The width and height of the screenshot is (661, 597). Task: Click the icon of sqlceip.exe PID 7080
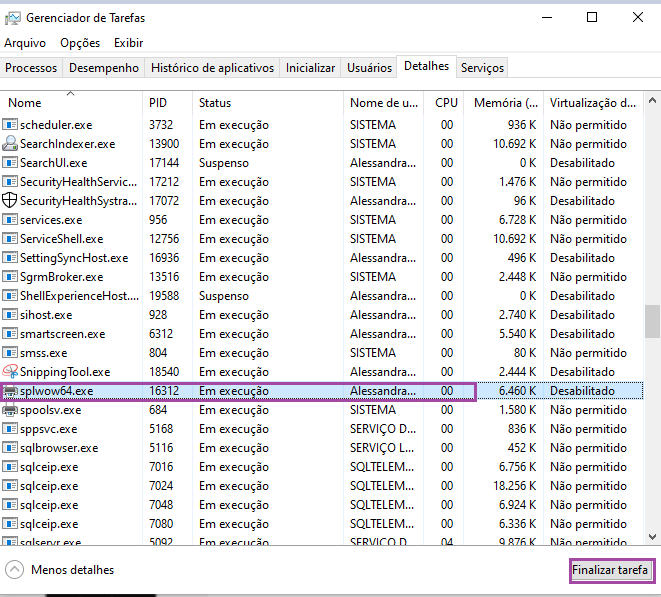[10, 524]
